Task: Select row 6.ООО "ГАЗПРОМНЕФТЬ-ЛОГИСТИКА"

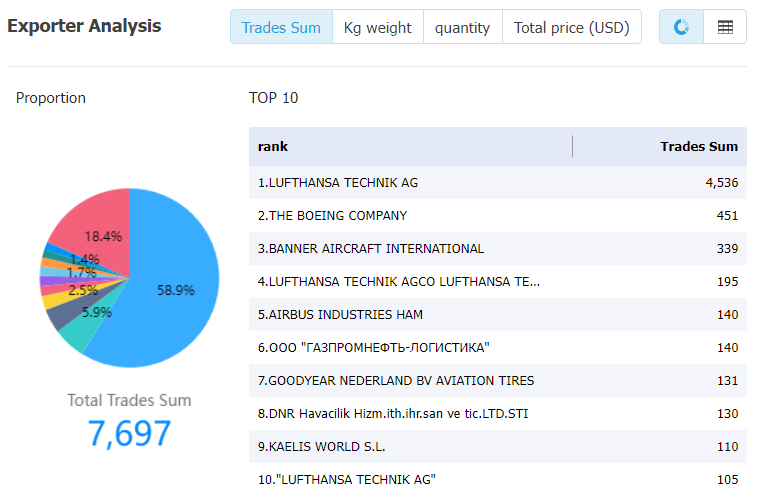Action: [x=498, y=348]
